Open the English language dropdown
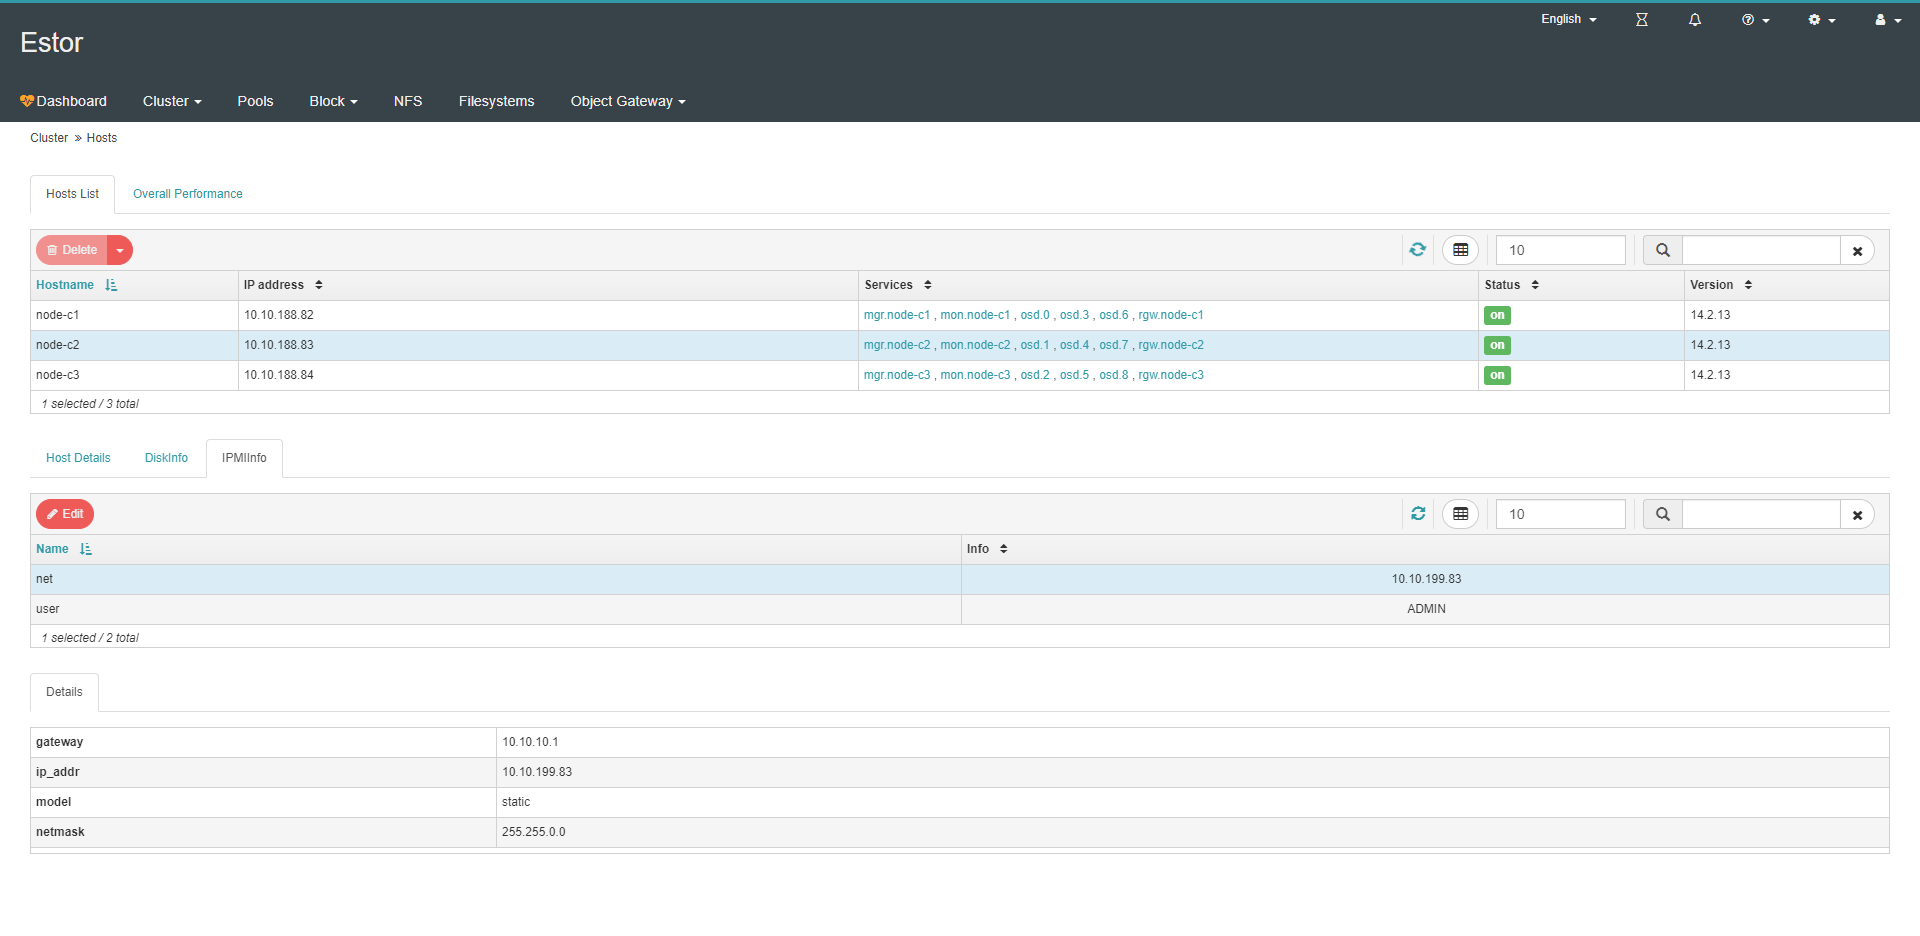 click(1568, 20)
